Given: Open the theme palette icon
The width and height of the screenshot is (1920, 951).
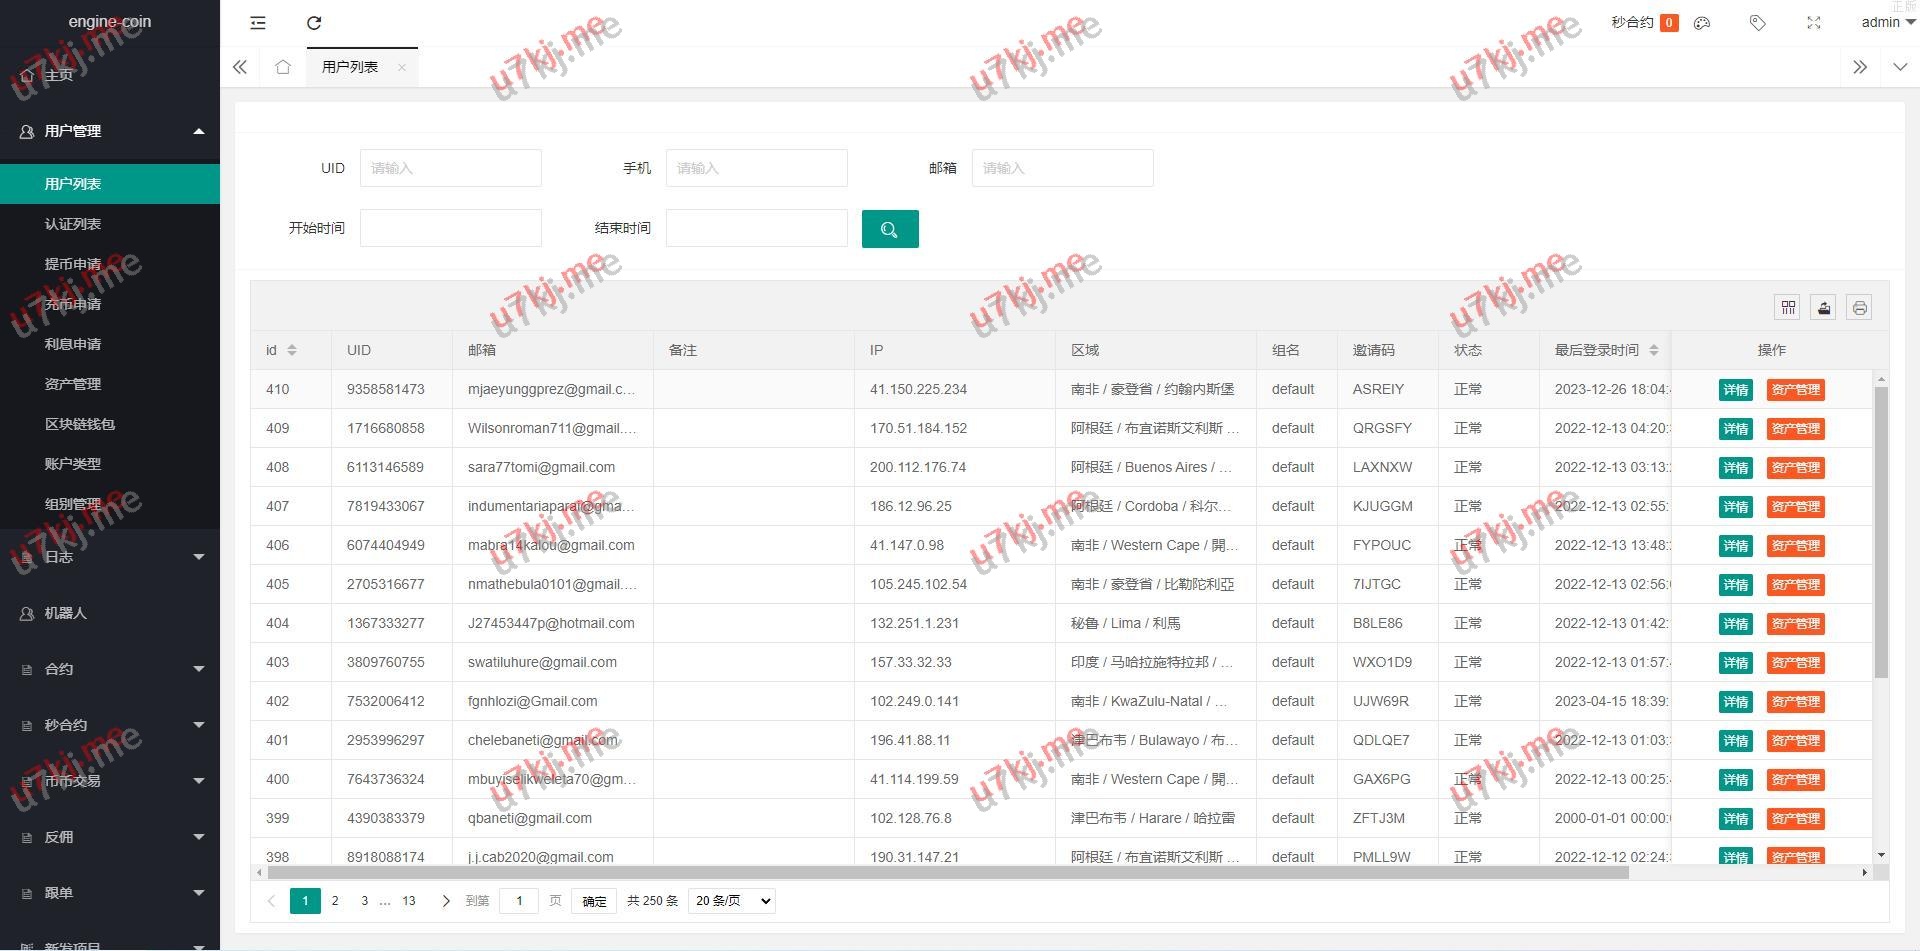Looking at the screenshot, I should coord(1702,23).
